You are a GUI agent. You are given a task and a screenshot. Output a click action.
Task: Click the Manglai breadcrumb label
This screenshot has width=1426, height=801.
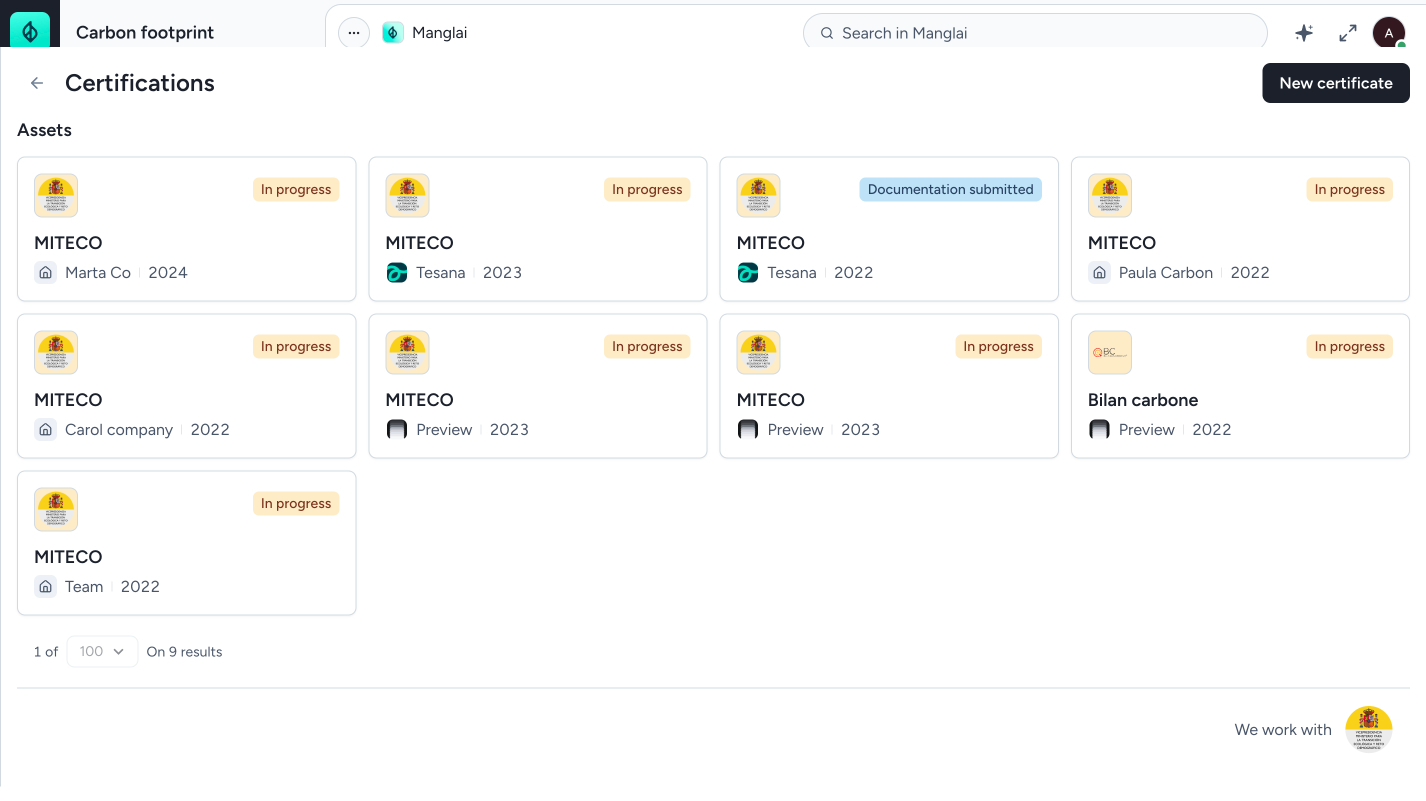[x=440, y=33]
